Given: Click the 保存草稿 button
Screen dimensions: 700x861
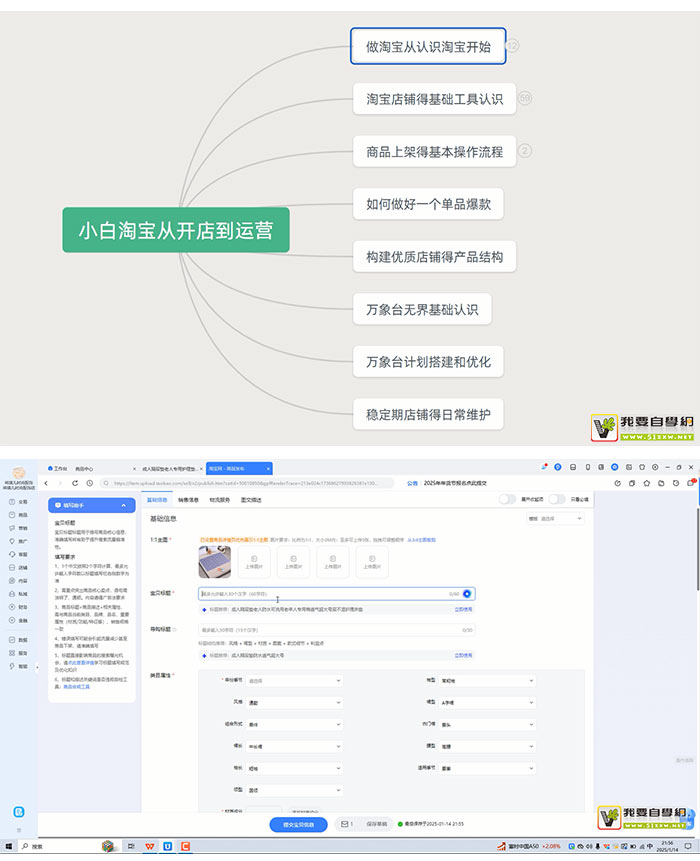Looking at the screenshot, I should click(376, 824).
